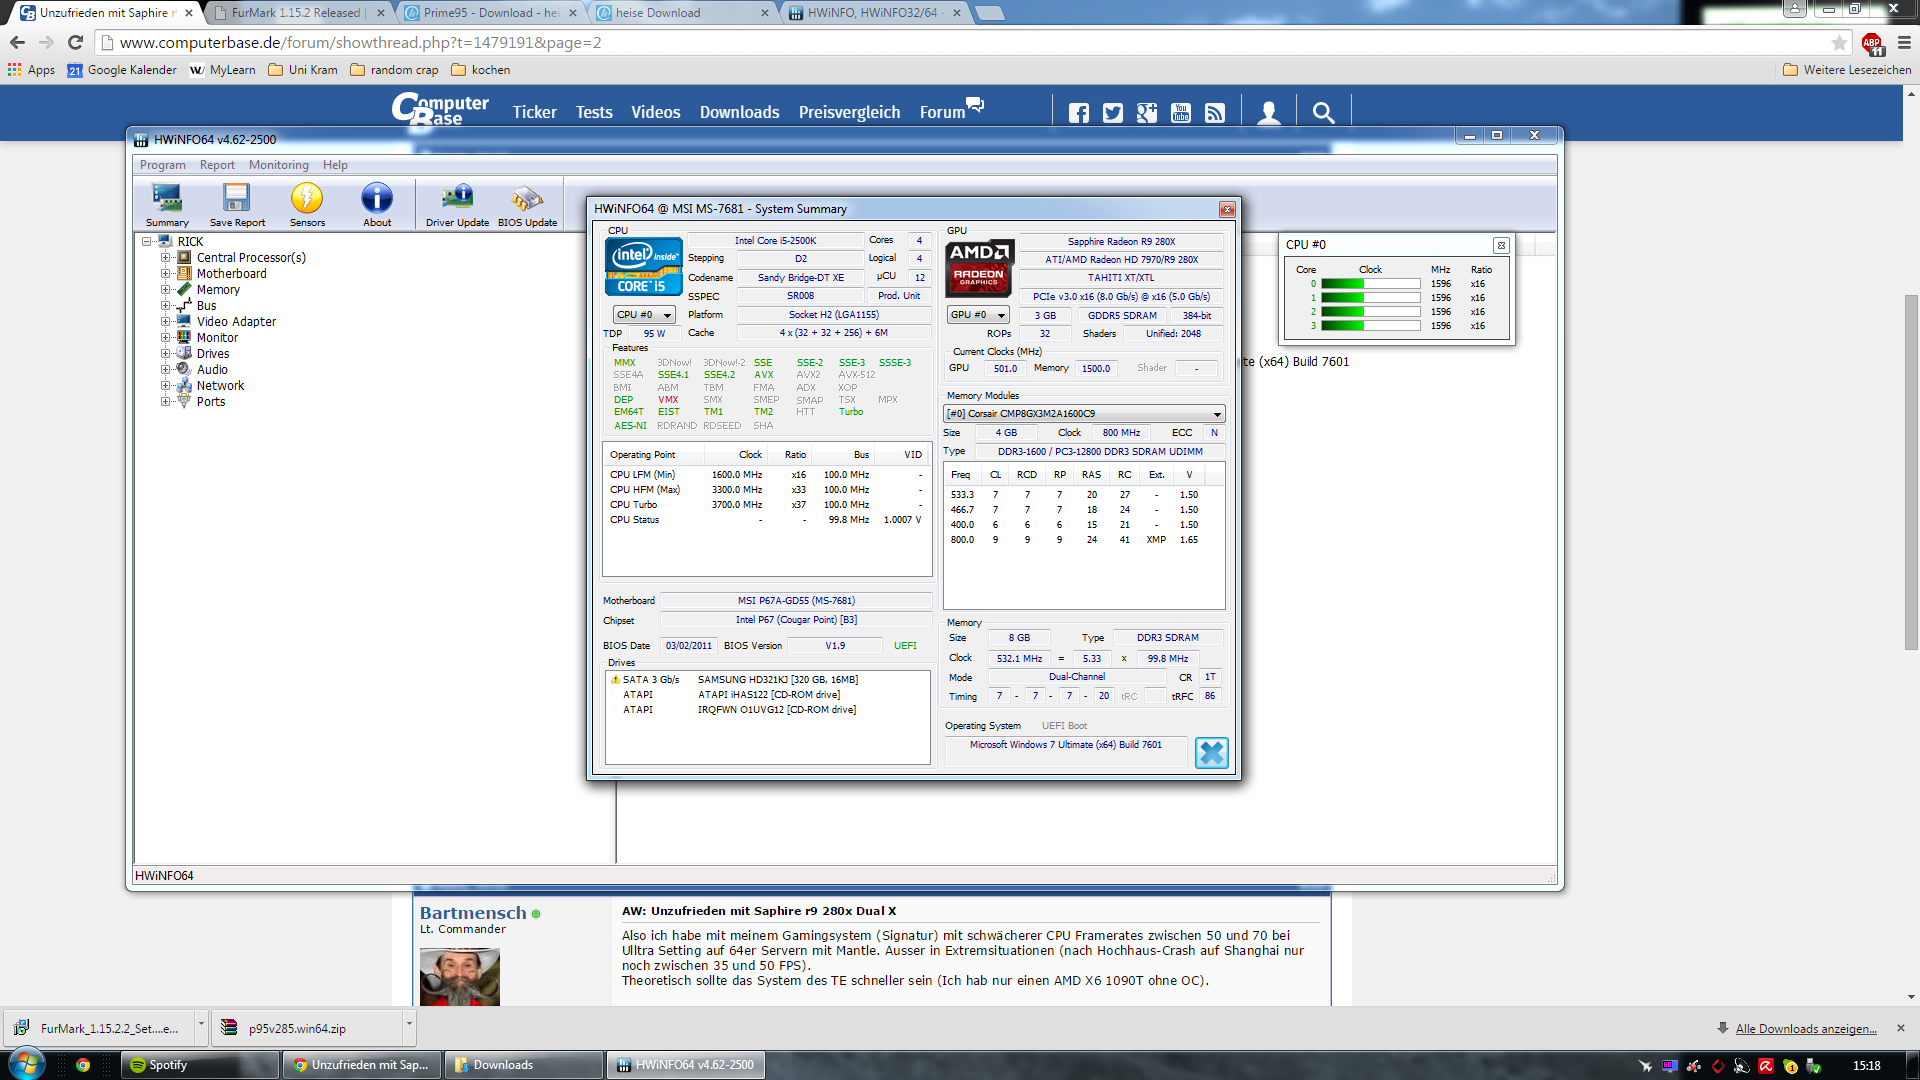Screen dimensions: 1920x1080
Task: Click the AMD Radeon Graphics logo
Action: click(x=979, y=268)
